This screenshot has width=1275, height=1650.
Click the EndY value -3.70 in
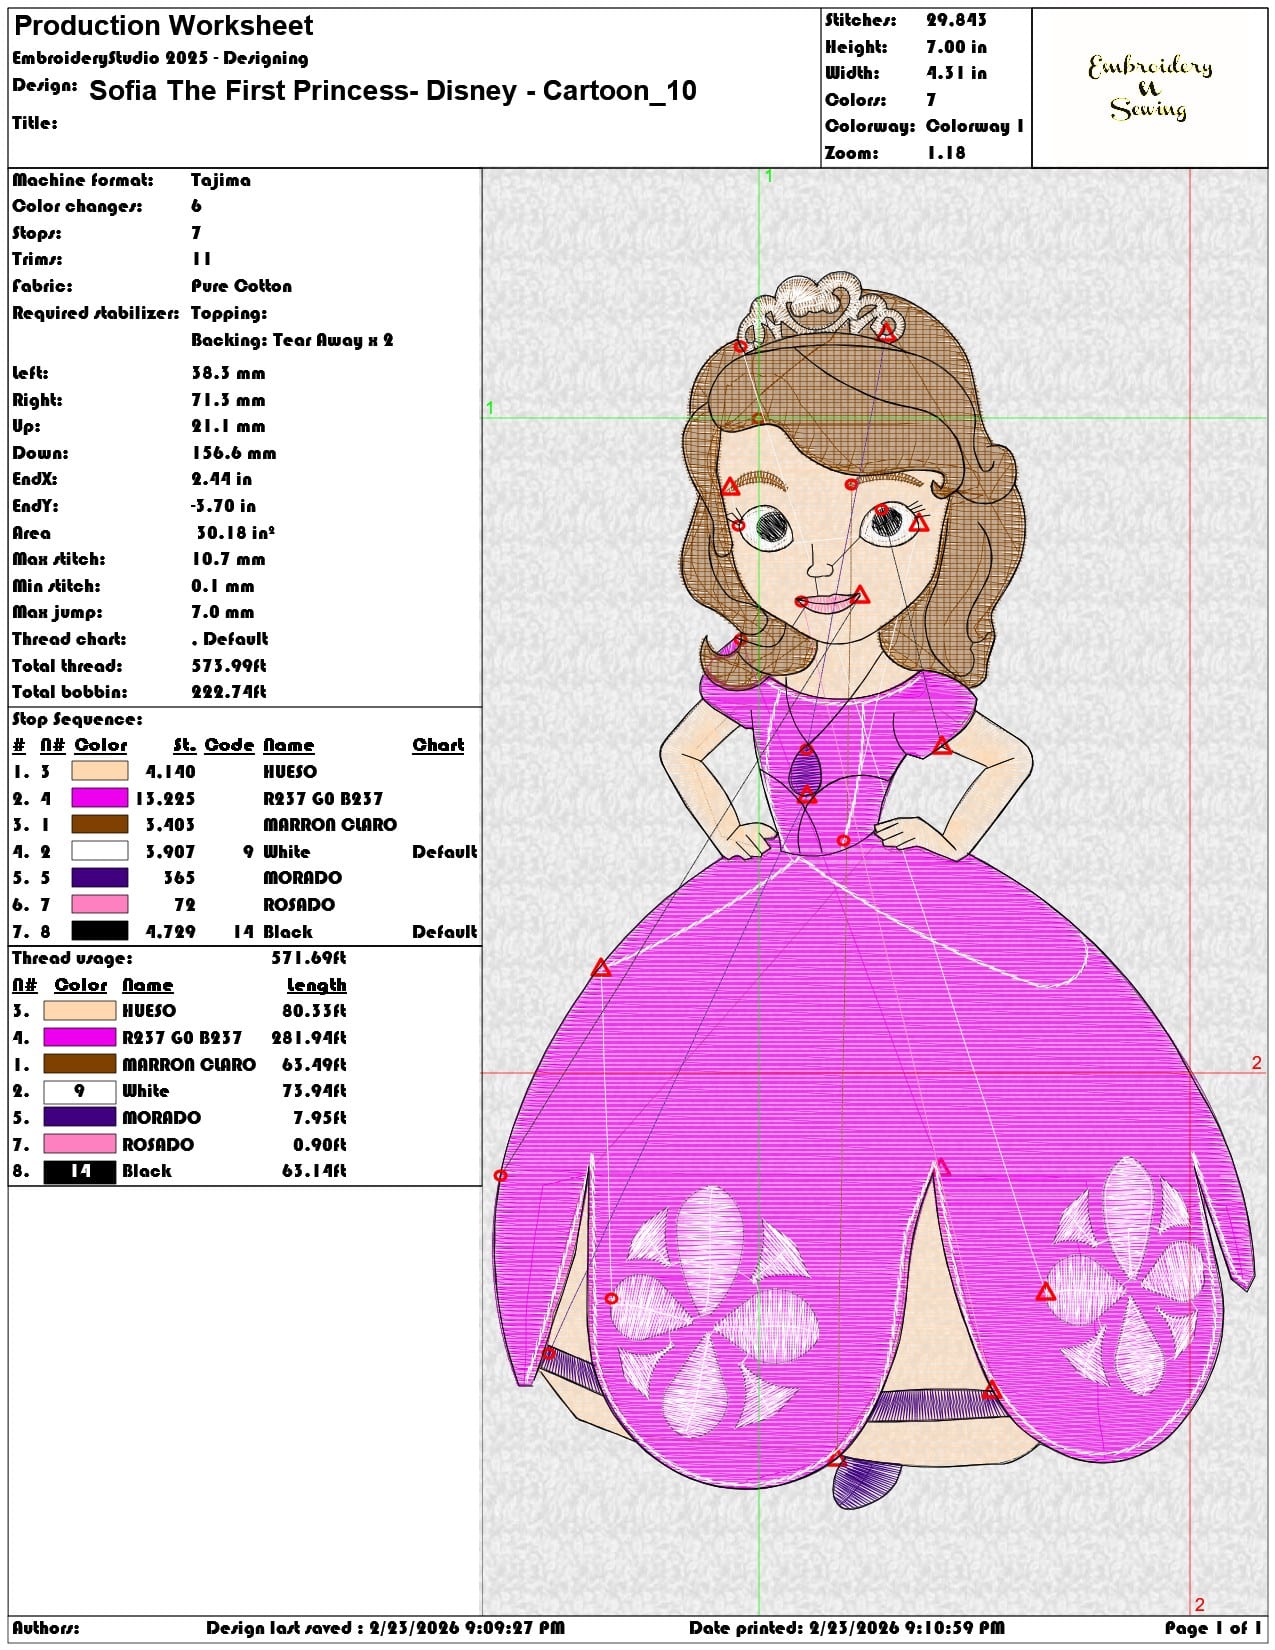224,506
